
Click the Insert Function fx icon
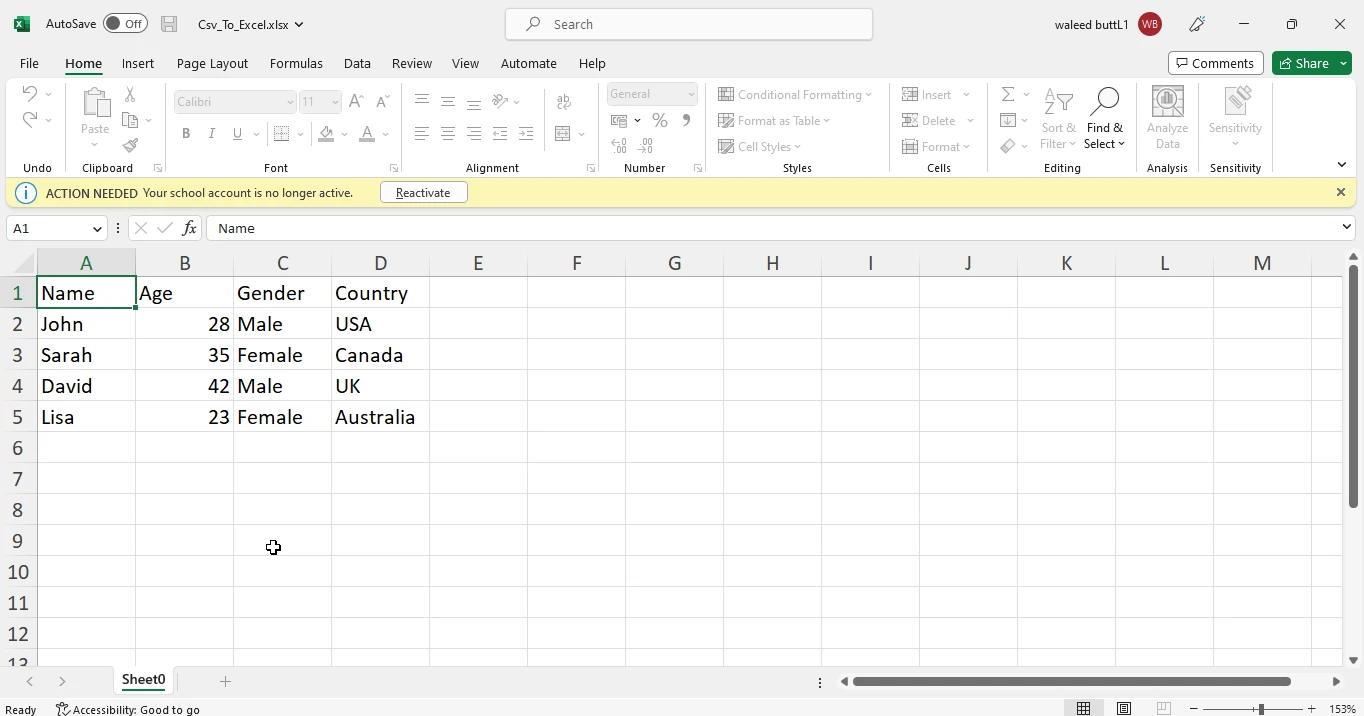point(189,229)
